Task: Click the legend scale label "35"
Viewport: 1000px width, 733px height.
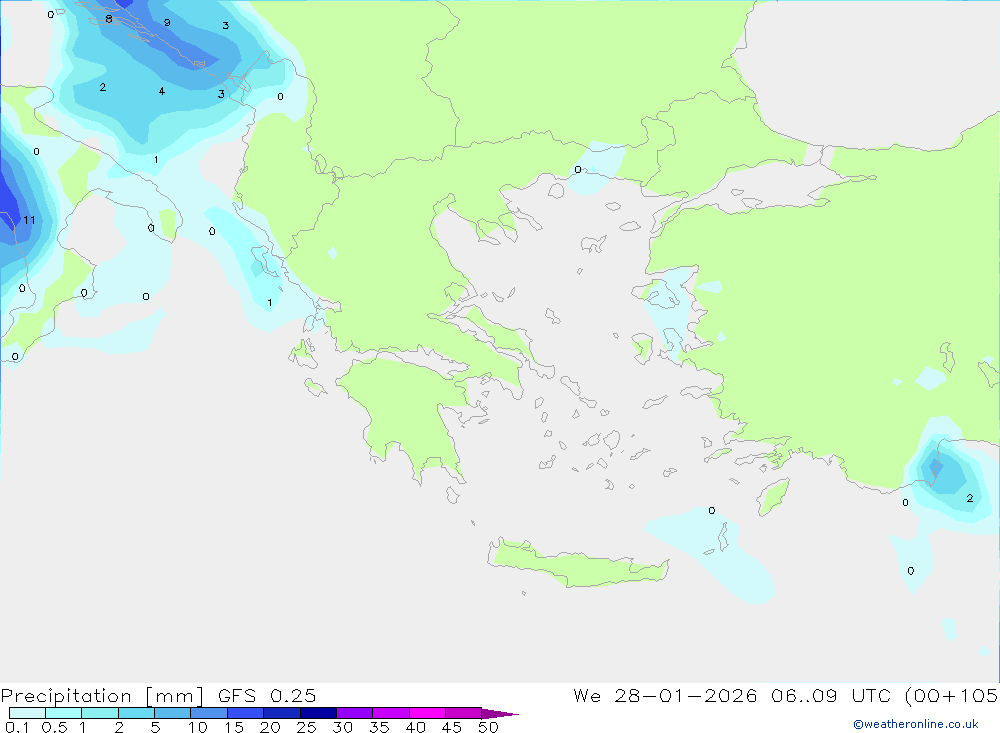Action: coord(379,727)
